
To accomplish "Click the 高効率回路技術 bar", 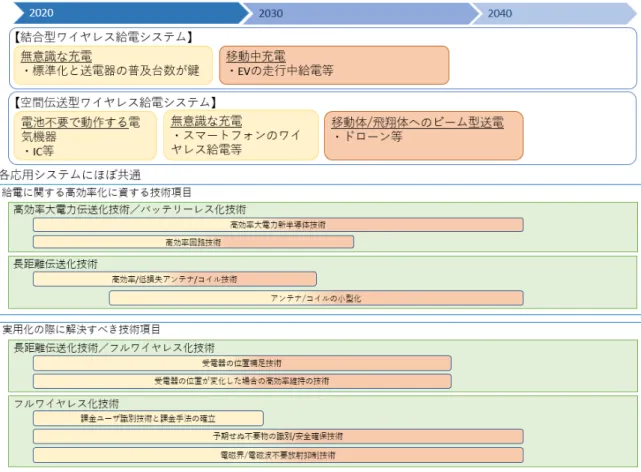I will [x=193, y=242].
